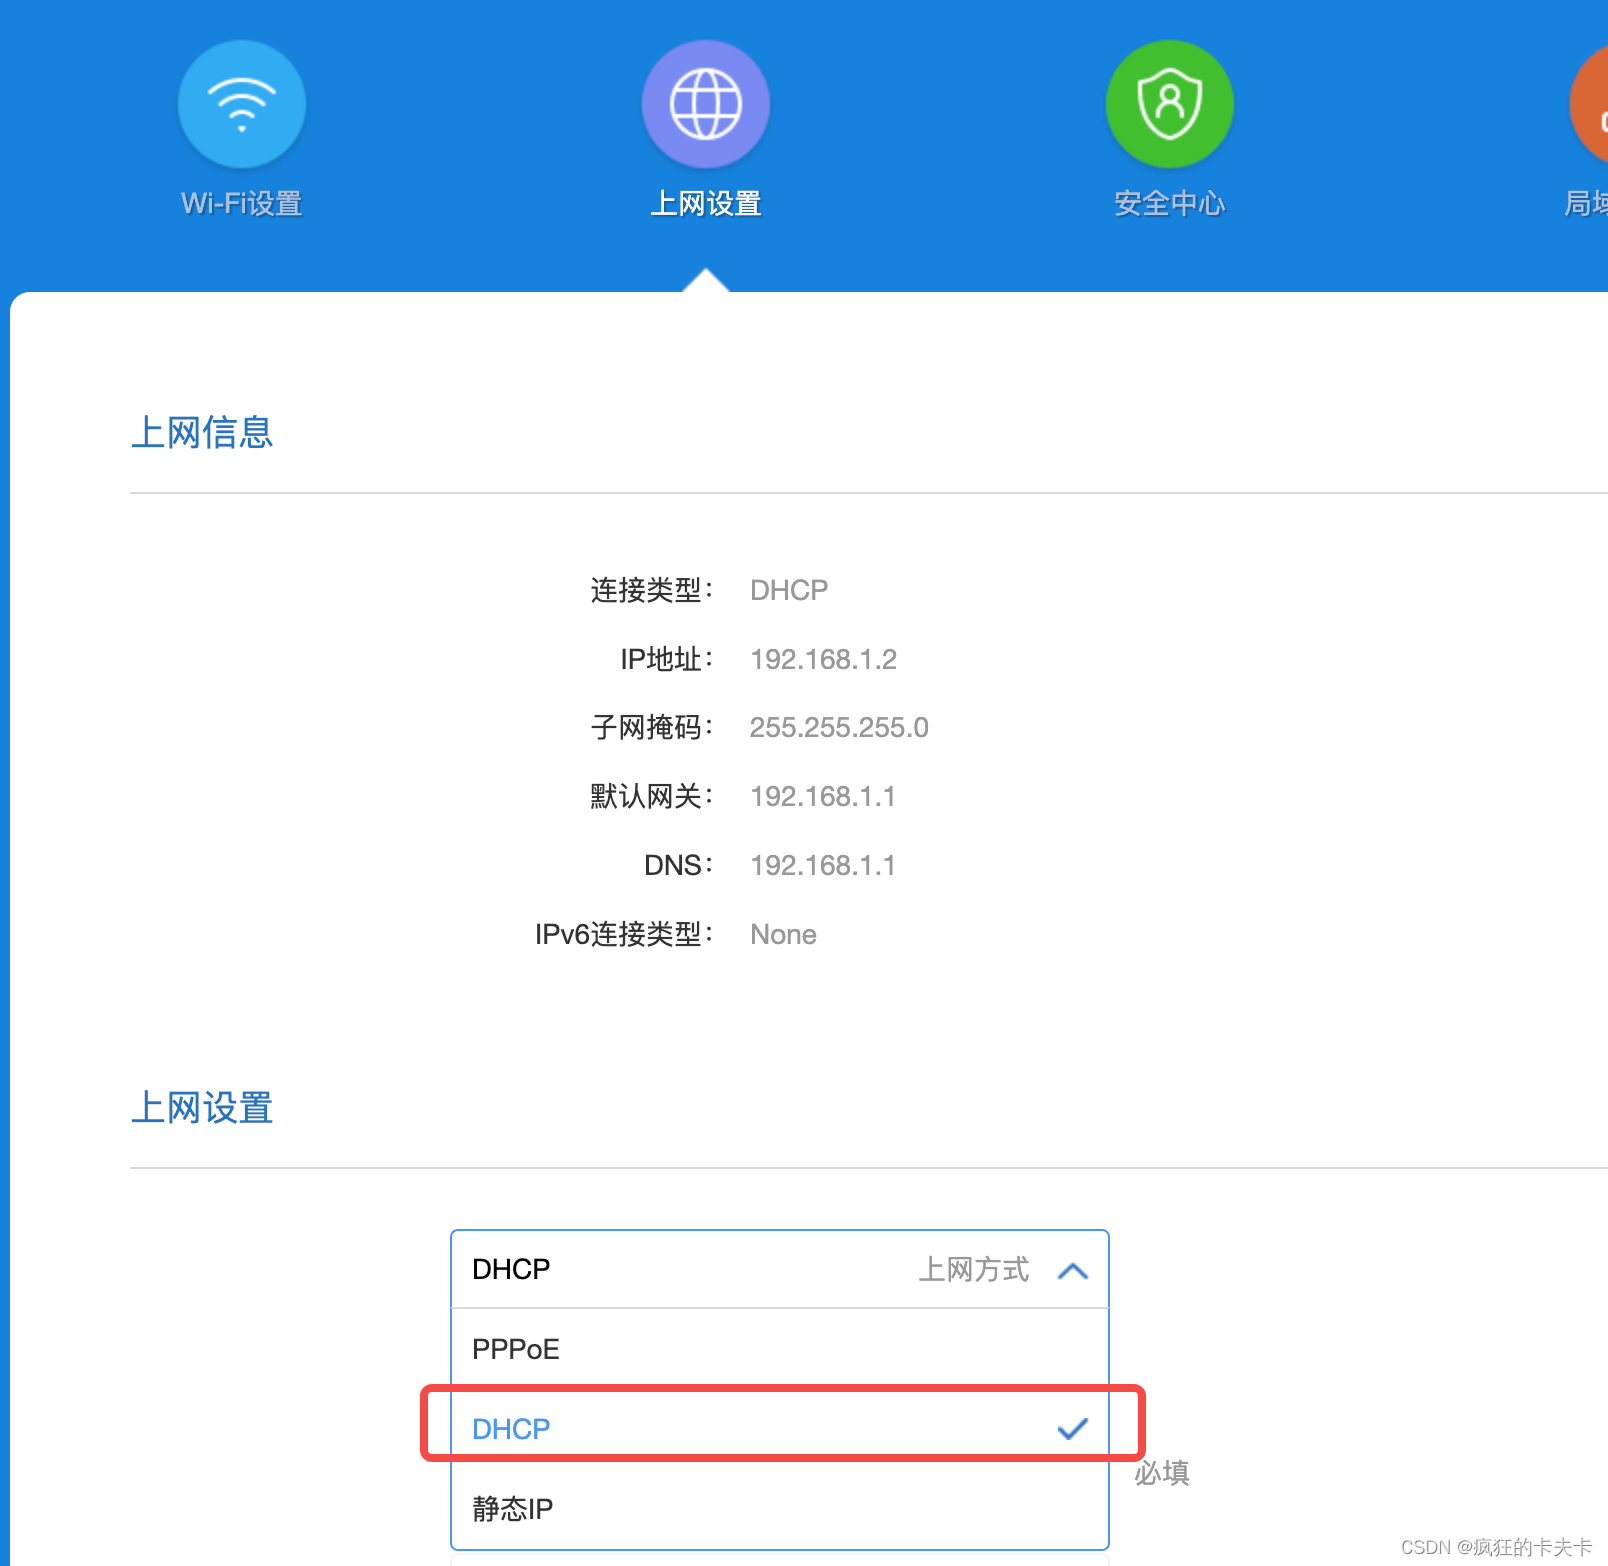Click the IPv6连接类型 label
The height and width of the screenshot is (1566, 1608).
625,934
